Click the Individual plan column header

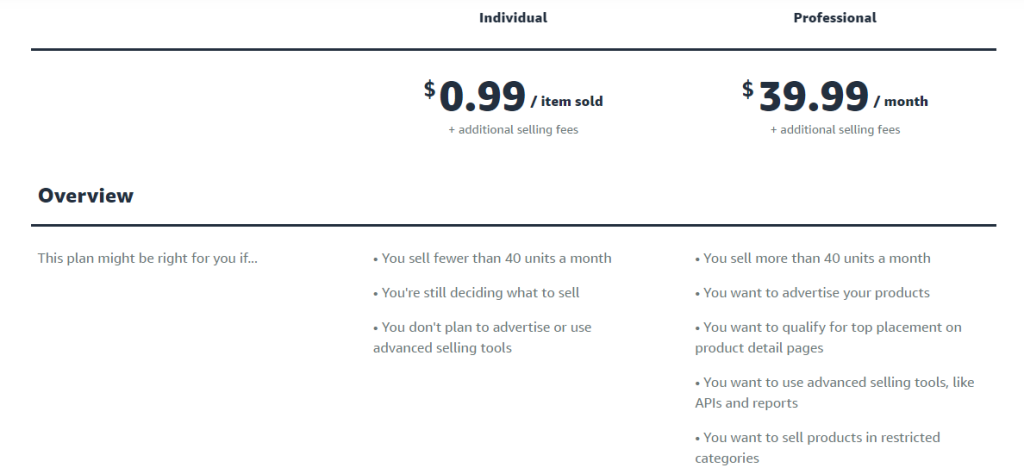coord(513,18)
